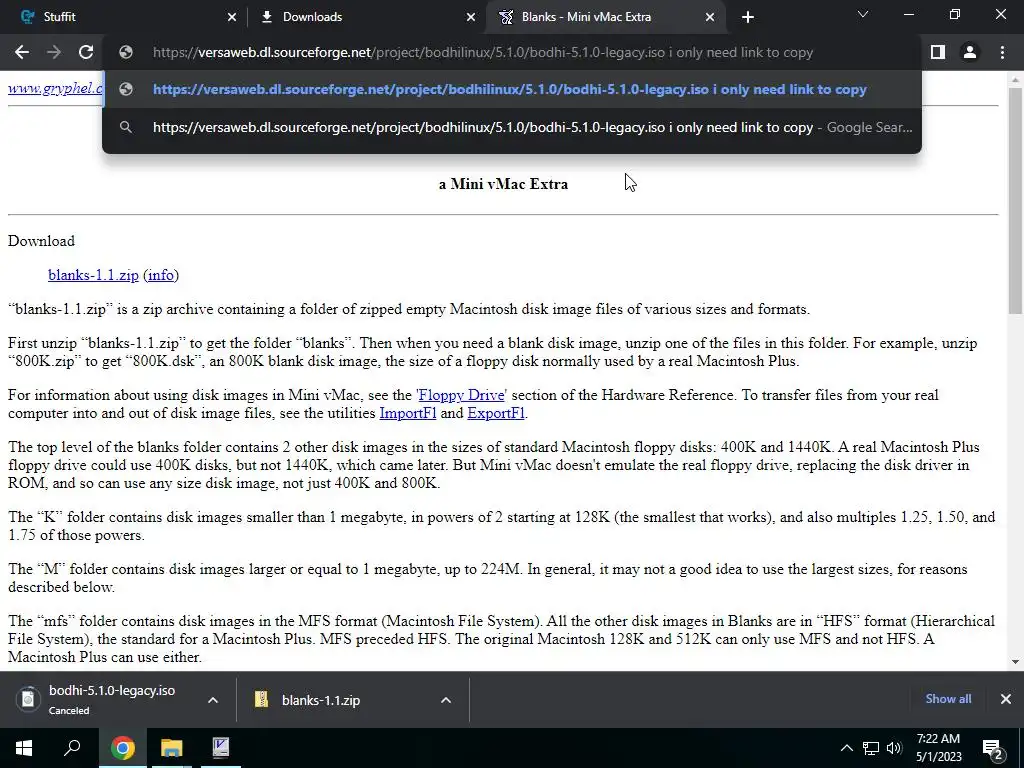
Task: Open the volume tray icon
Action: tap(894, 748)
